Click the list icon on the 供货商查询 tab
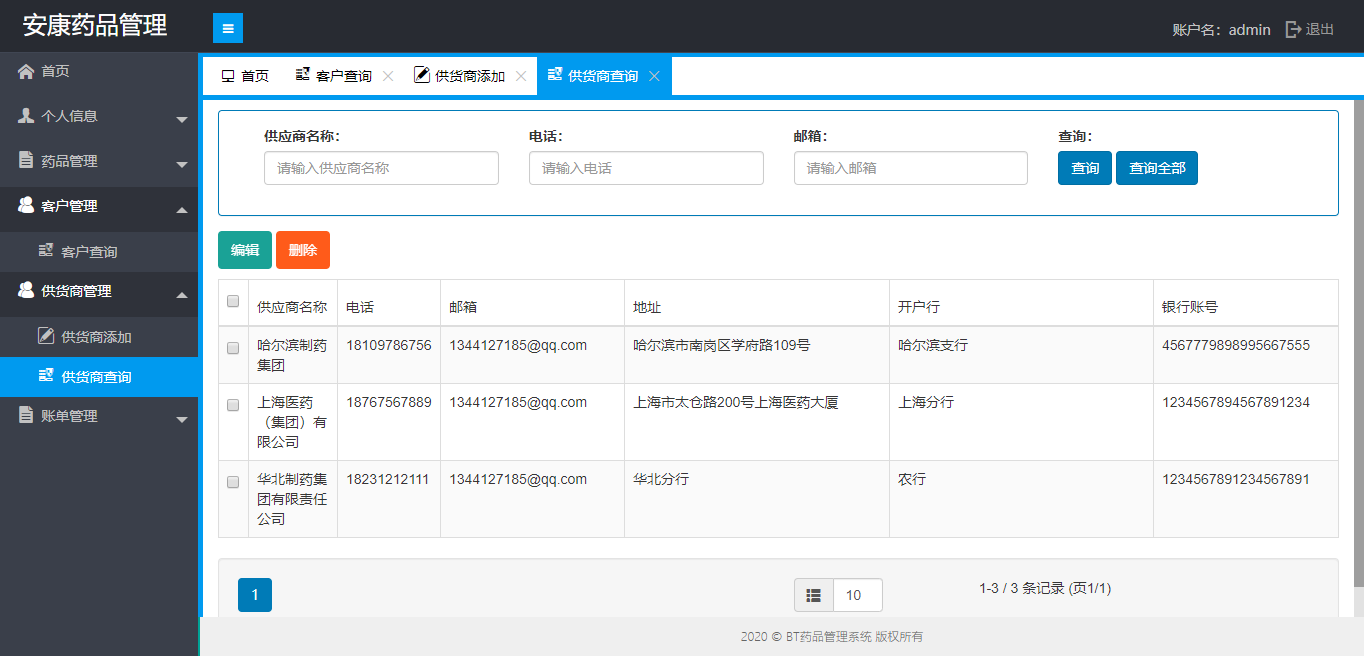 pos(555,75)
